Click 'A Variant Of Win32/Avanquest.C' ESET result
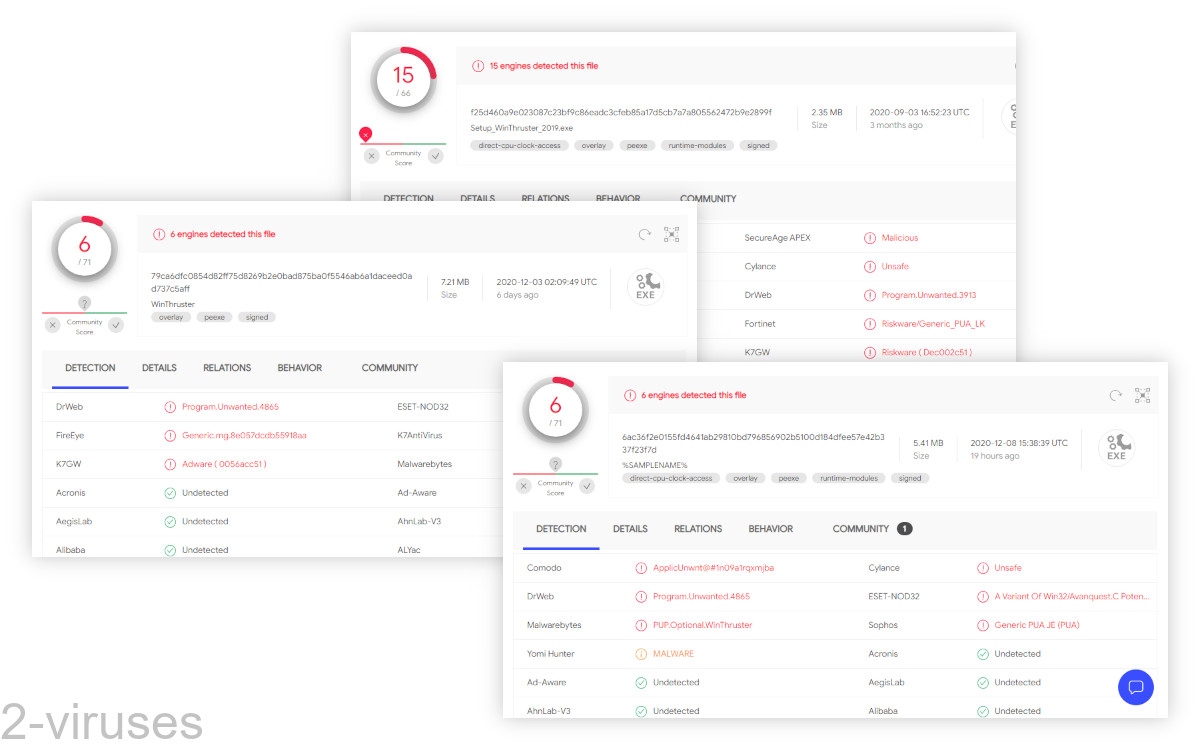The width and height of the screenshot is (1200, 750). pos(1072,596)
